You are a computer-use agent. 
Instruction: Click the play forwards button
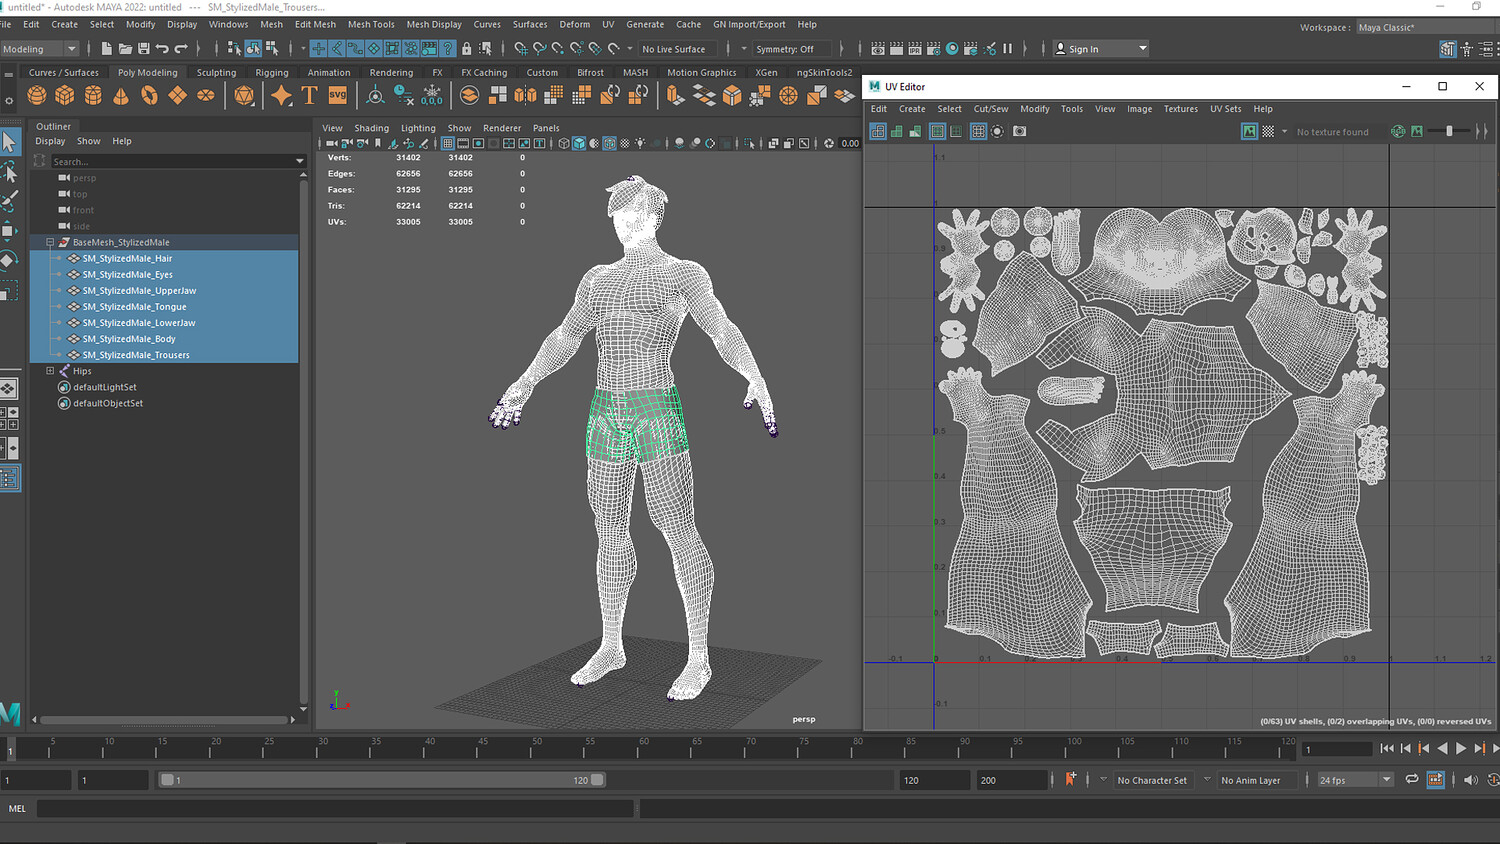[x=1461, y=748]
